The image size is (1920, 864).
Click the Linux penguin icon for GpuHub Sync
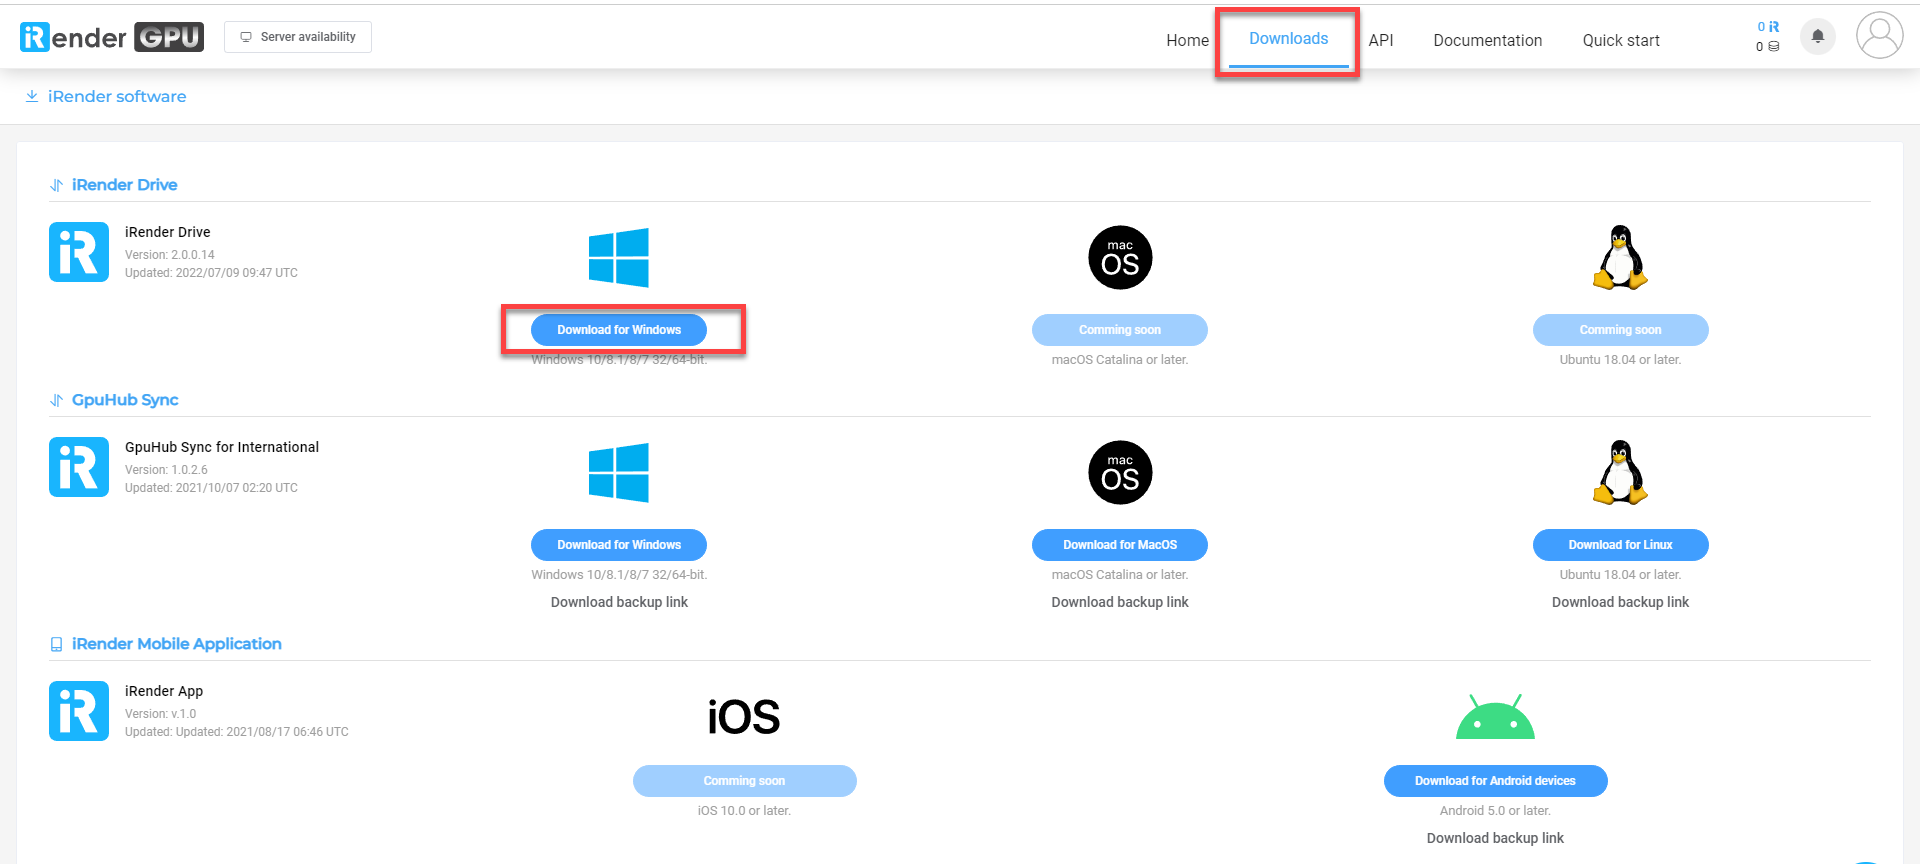point(1620,472)
